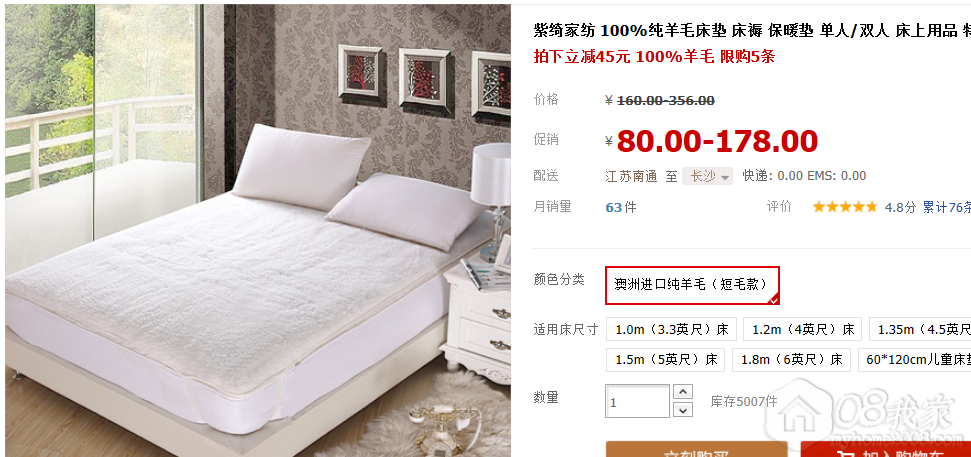Screen dimensions: 971x457
Task: Click the quantity input field
Action: click(x=638, y=401)
